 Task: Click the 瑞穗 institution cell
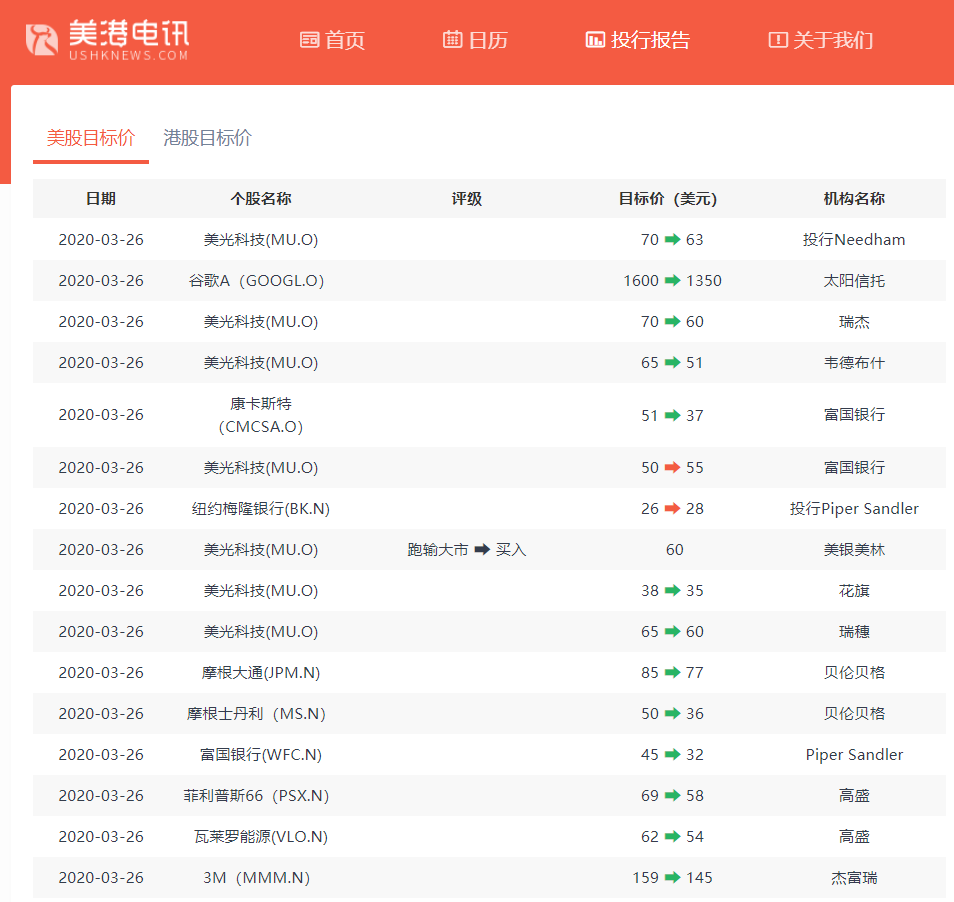[x=854, y=632]
